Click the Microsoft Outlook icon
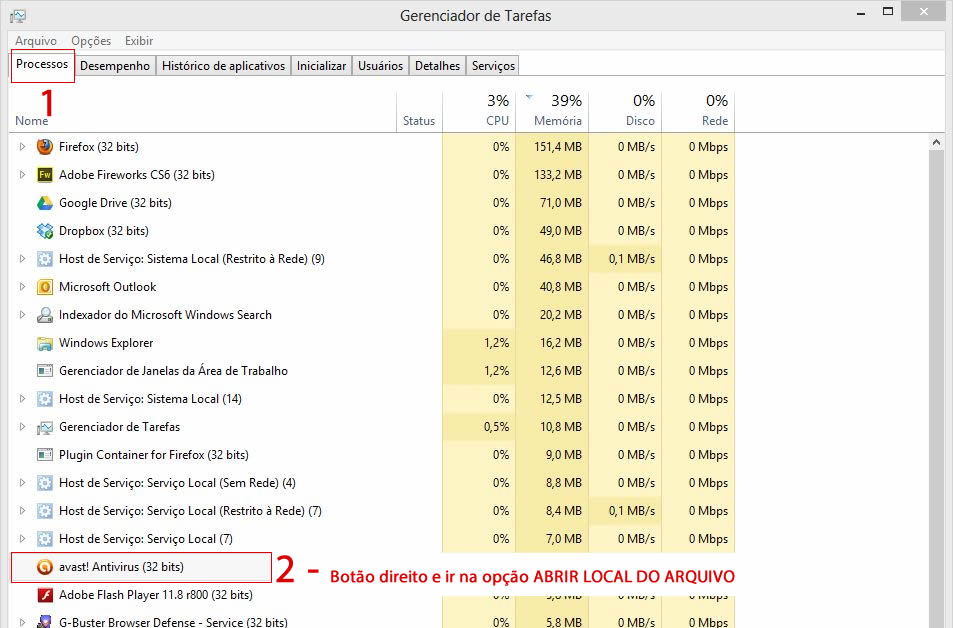This screenshot has width=953, height=628. (x=44, y=287)
